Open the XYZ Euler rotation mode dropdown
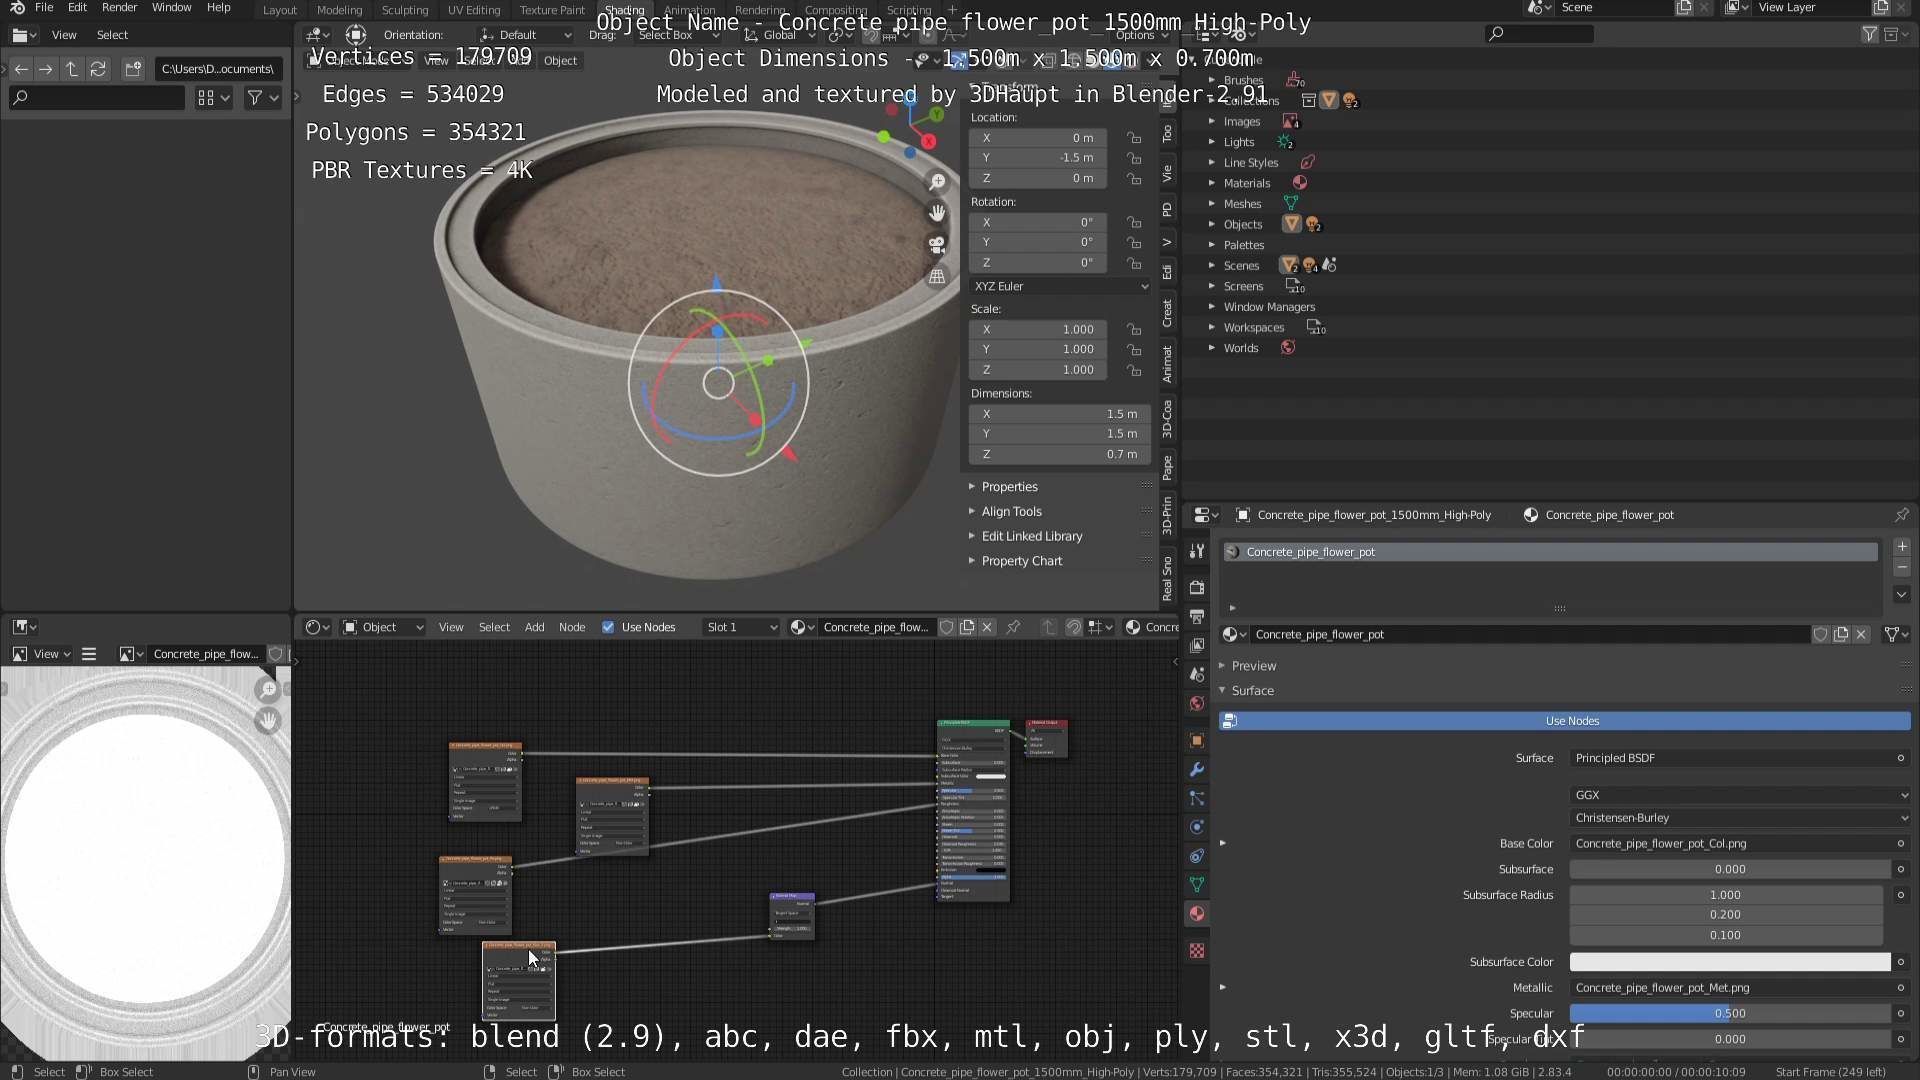This screenshot has height=1080, width=1920. pyautogui.click(x=1060, y=286)
